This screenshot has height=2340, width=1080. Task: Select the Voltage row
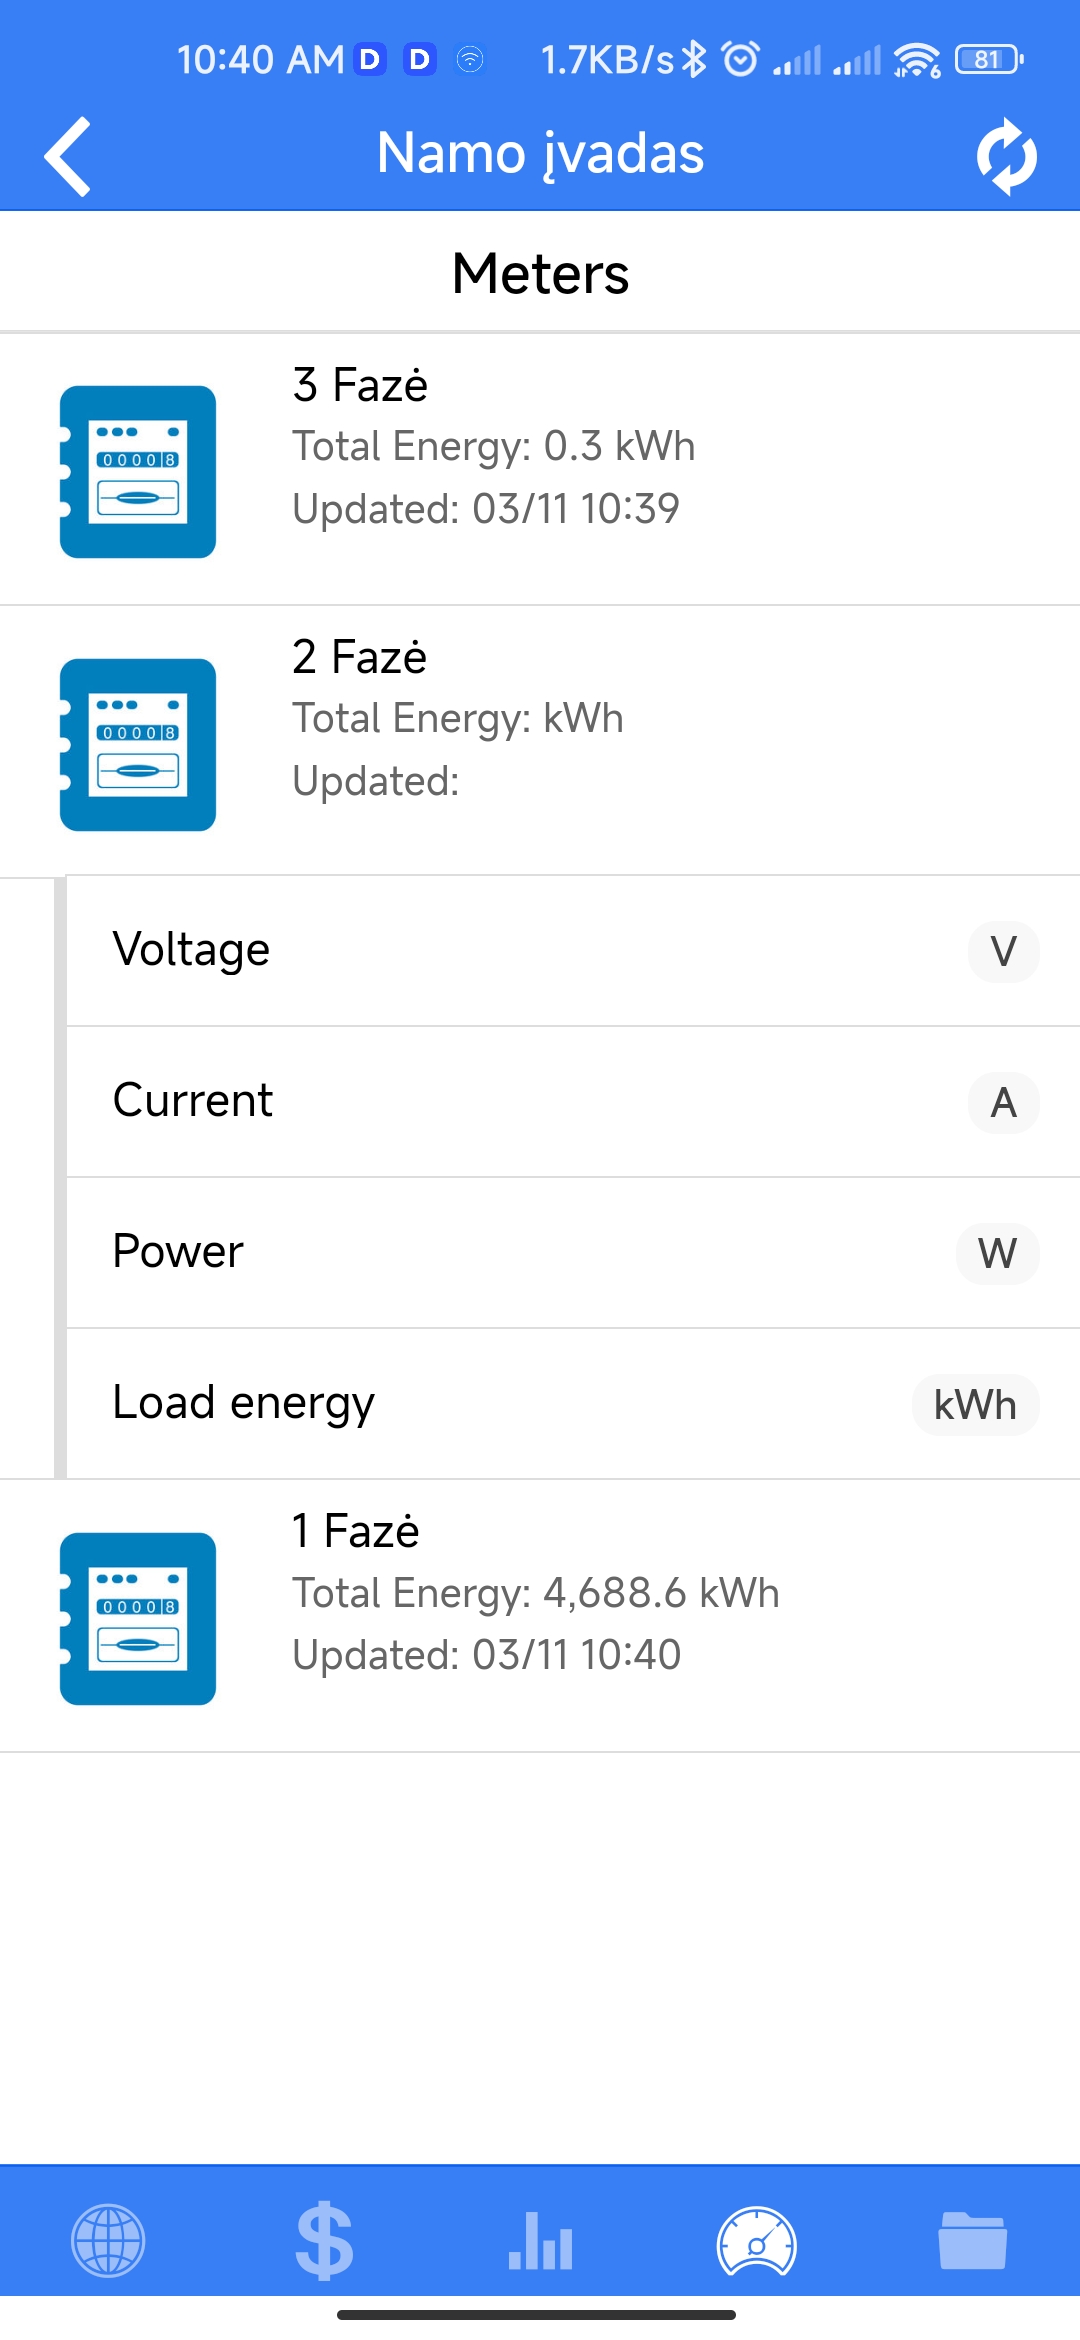tap(540, 950)
